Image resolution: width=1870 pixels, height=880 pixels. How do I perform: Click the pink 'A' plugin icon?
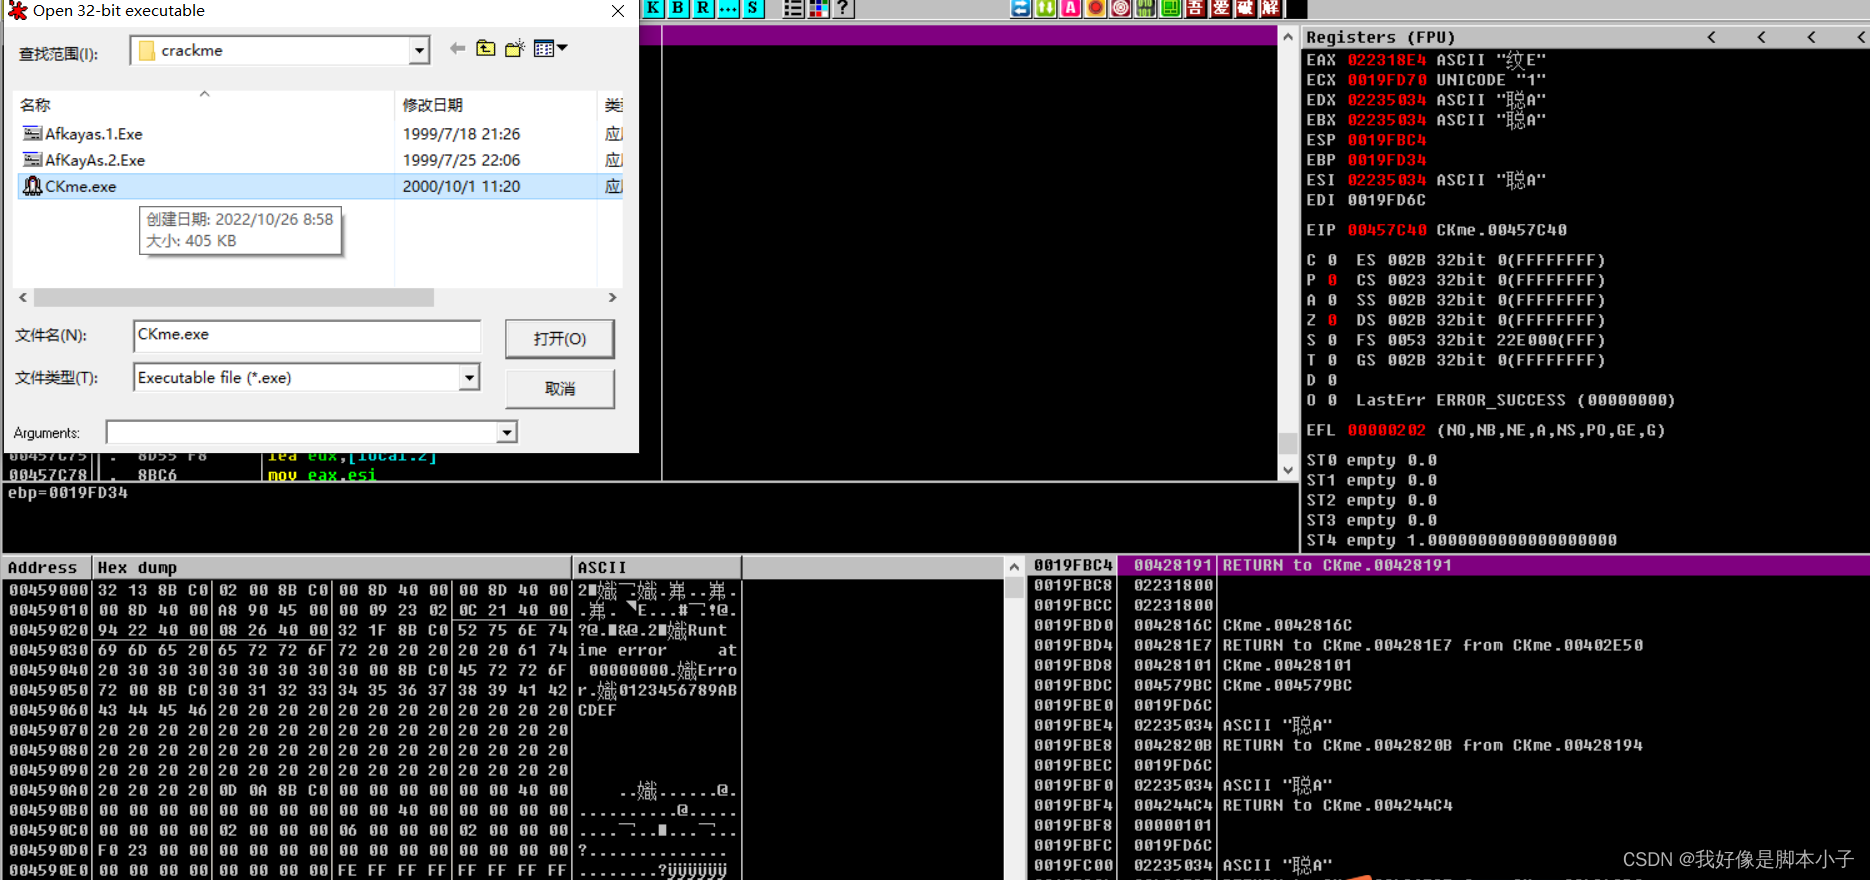[1071, 8]
